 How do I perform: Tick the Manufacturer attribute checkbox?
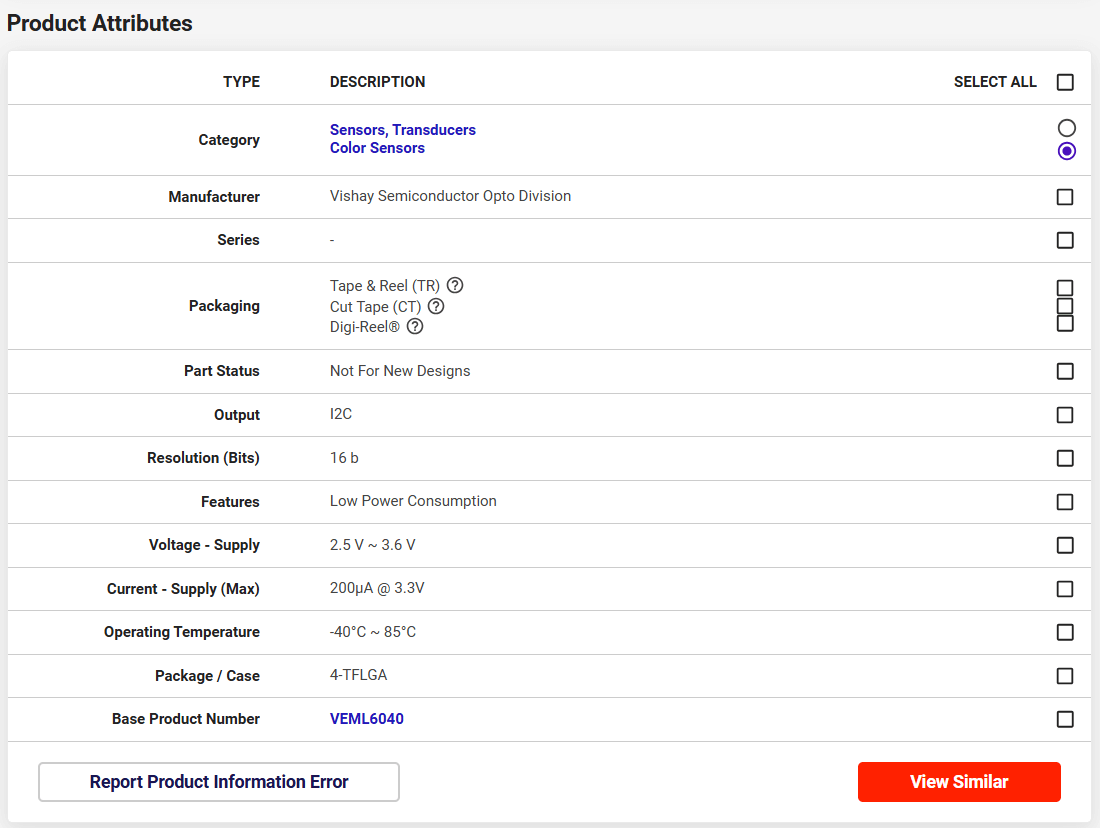(x=1065, y=197)
